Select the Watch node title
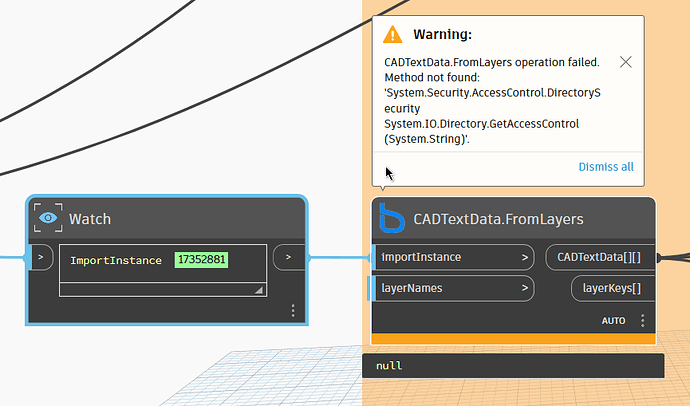The width and height of the screenshot is (690, 406). [90, 219]
